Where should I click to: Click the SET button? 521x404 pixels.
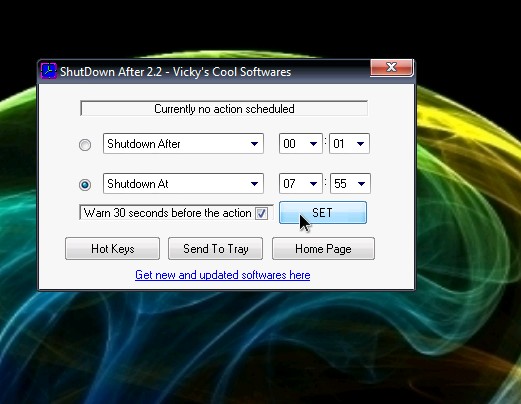323,213
